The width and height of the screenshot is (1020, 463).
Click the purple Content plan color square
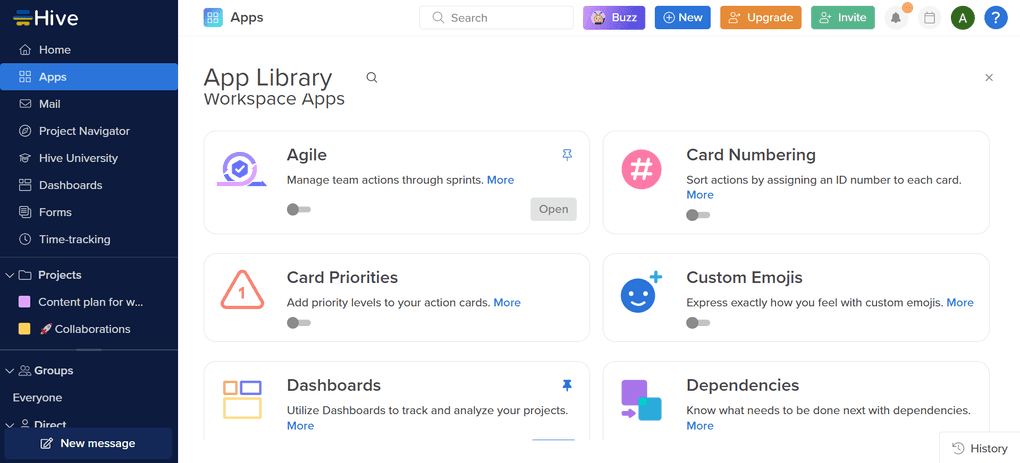pyautogui.click(x=25, y=302)
